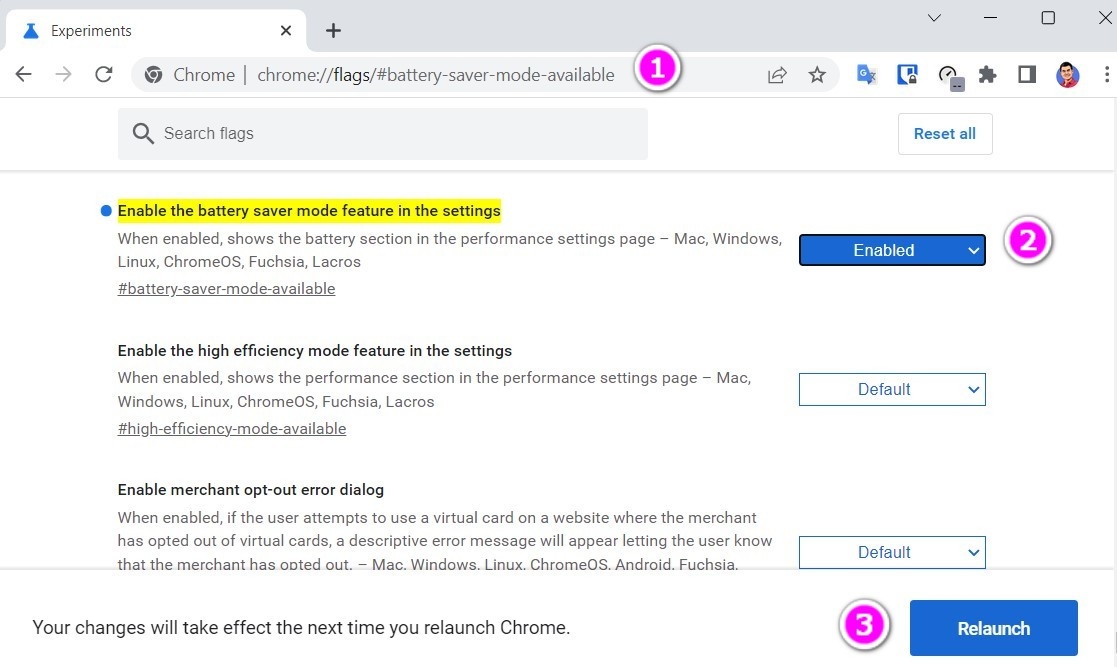Open the profile avatar menu
The width and height of the screenshot is (1117, 667).
point(1067,75)
